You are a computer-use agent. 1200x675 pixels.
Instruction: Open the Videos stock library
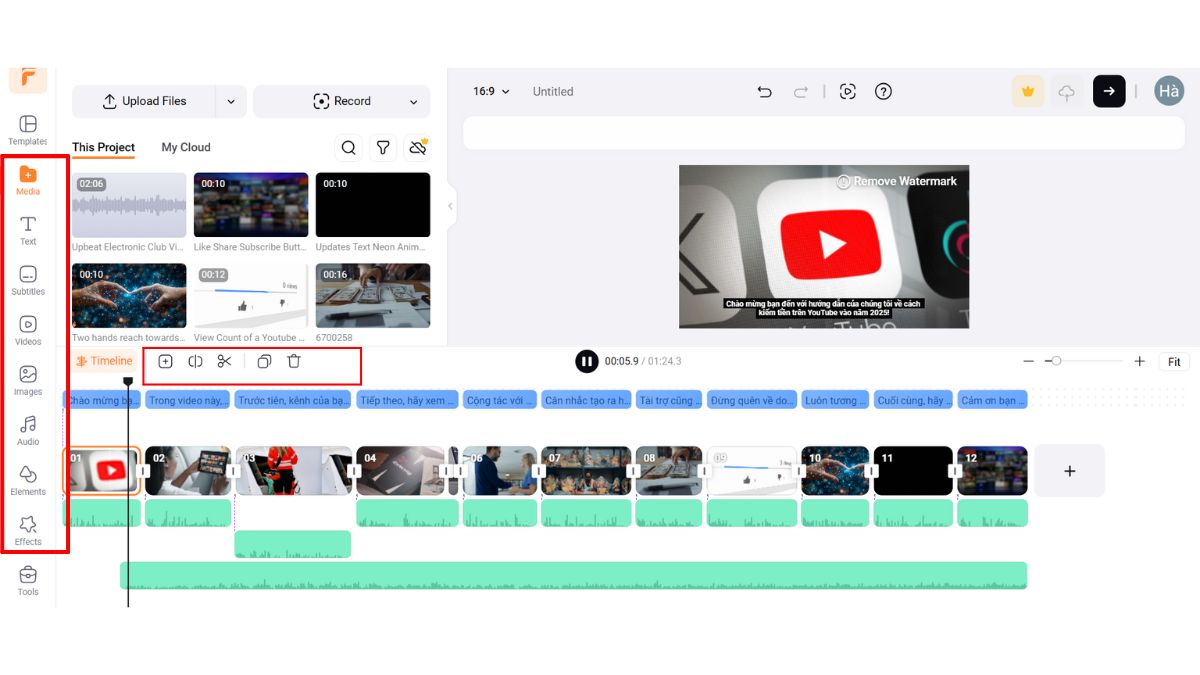[28, 330]
